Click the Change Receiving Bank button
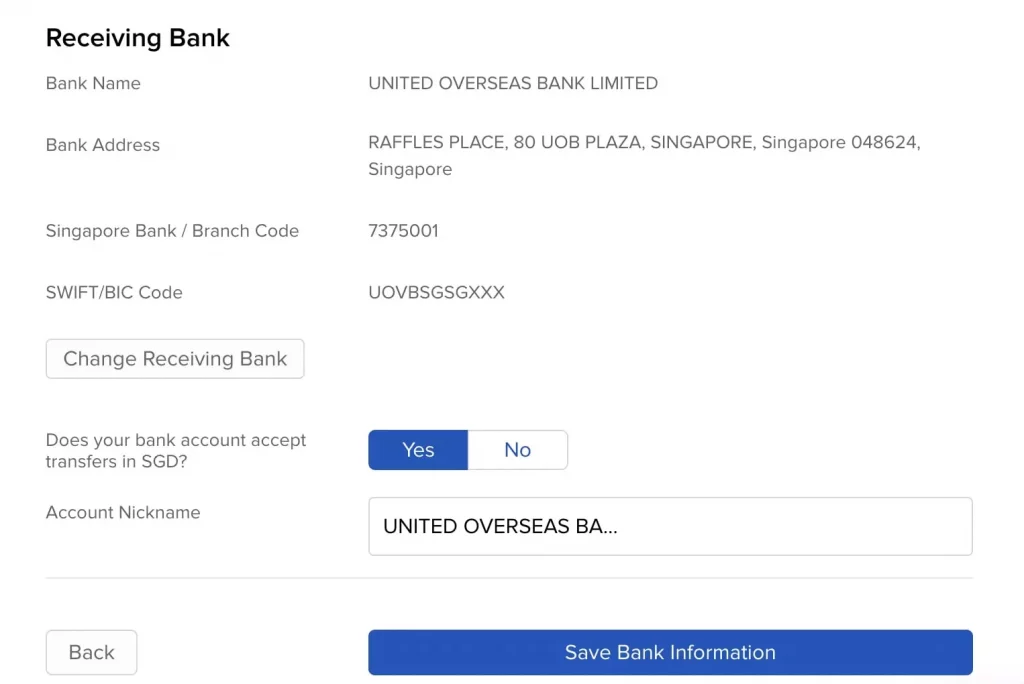1024x684 pixels. [174, 358]
